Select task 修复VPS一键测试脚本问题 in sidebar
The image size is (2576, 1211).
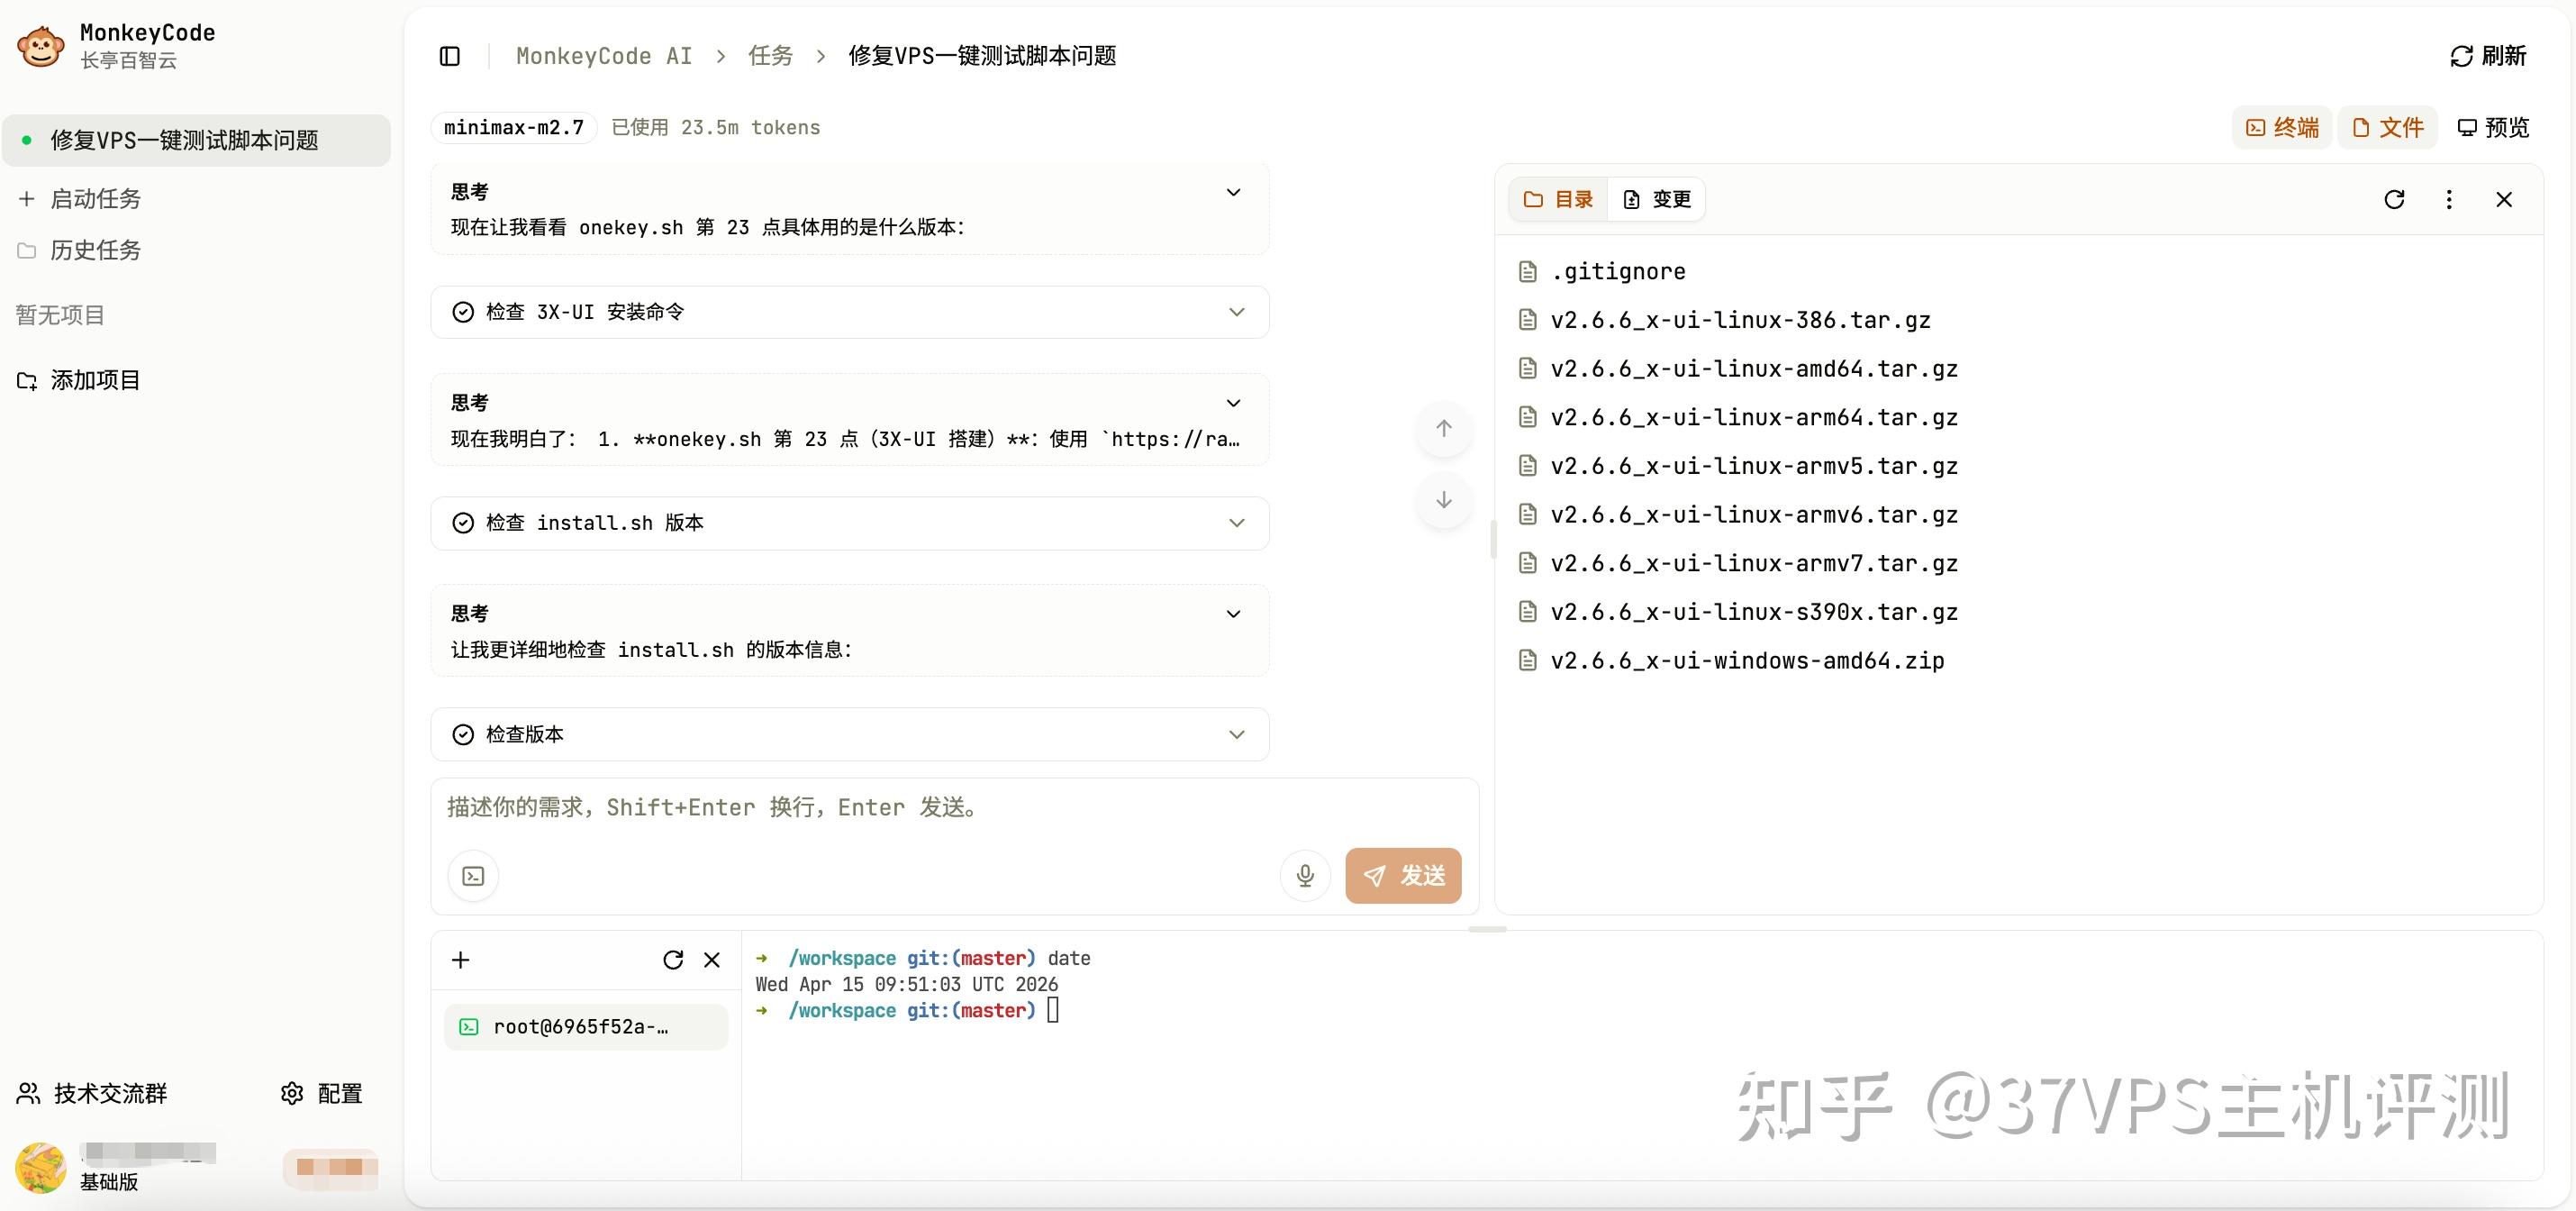point(196,140)
